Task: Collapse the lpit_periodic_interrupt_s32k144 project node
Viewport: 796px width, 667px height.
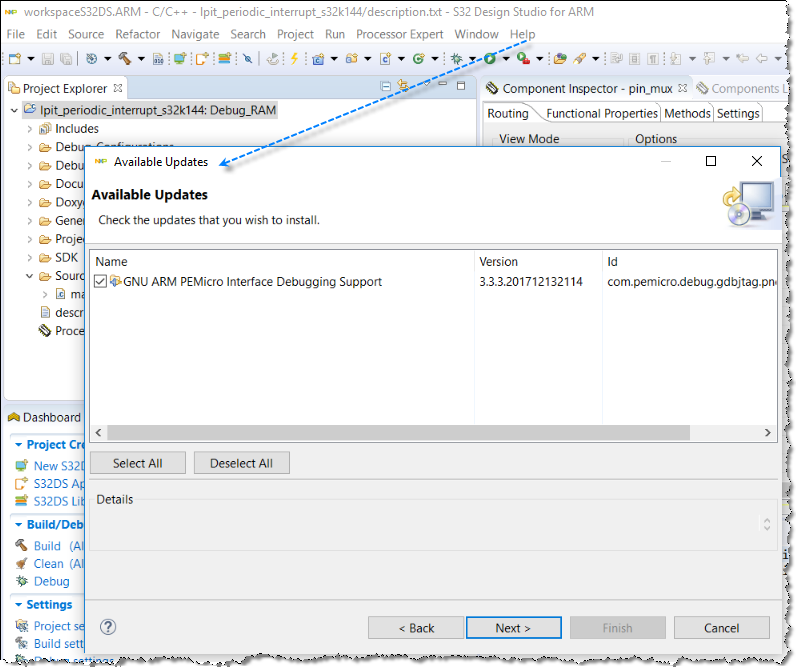Action: click(x=14, y=110)
